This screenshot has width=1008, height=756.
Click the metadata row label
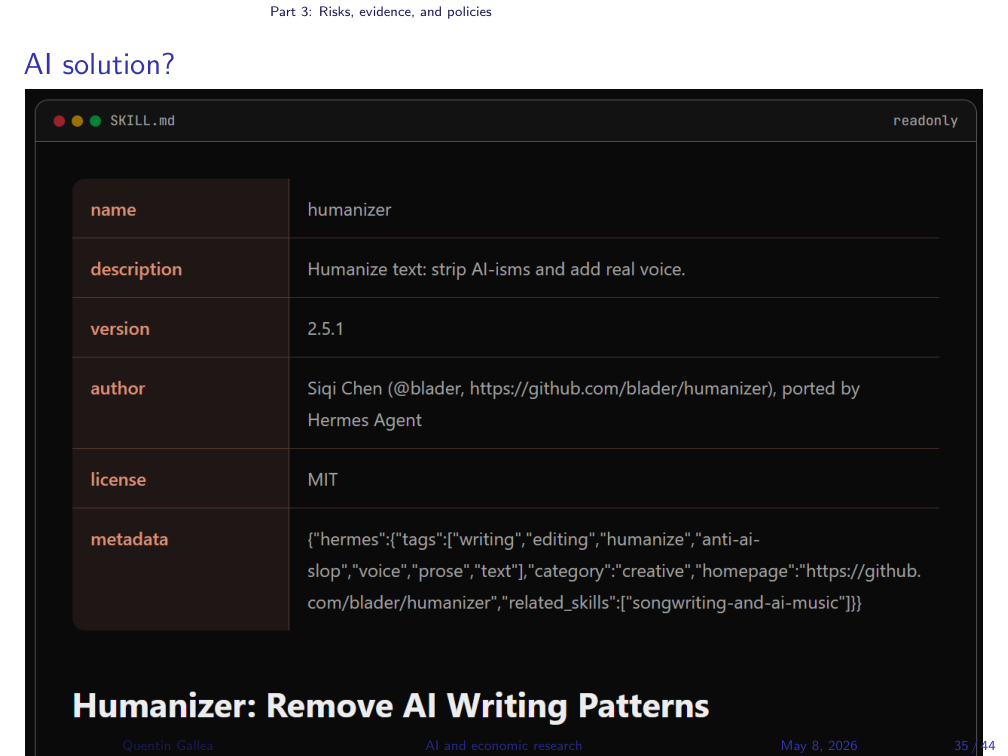(129, 539)
